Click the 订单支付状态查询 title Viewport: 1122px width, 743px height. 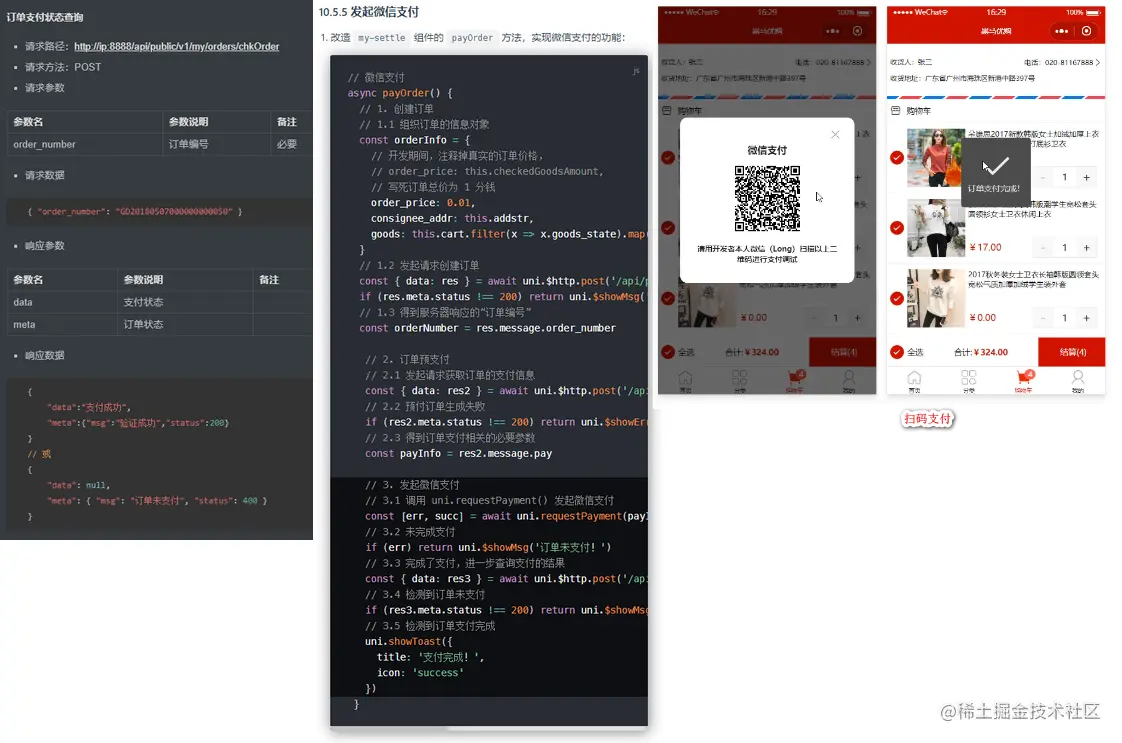pyautogui.click(x=45, y=17)
